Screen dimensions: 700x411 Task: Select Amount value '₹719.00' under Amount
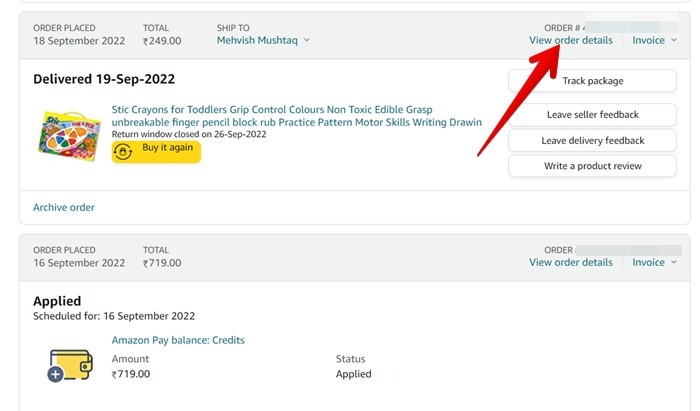click(x=131, y=374)
